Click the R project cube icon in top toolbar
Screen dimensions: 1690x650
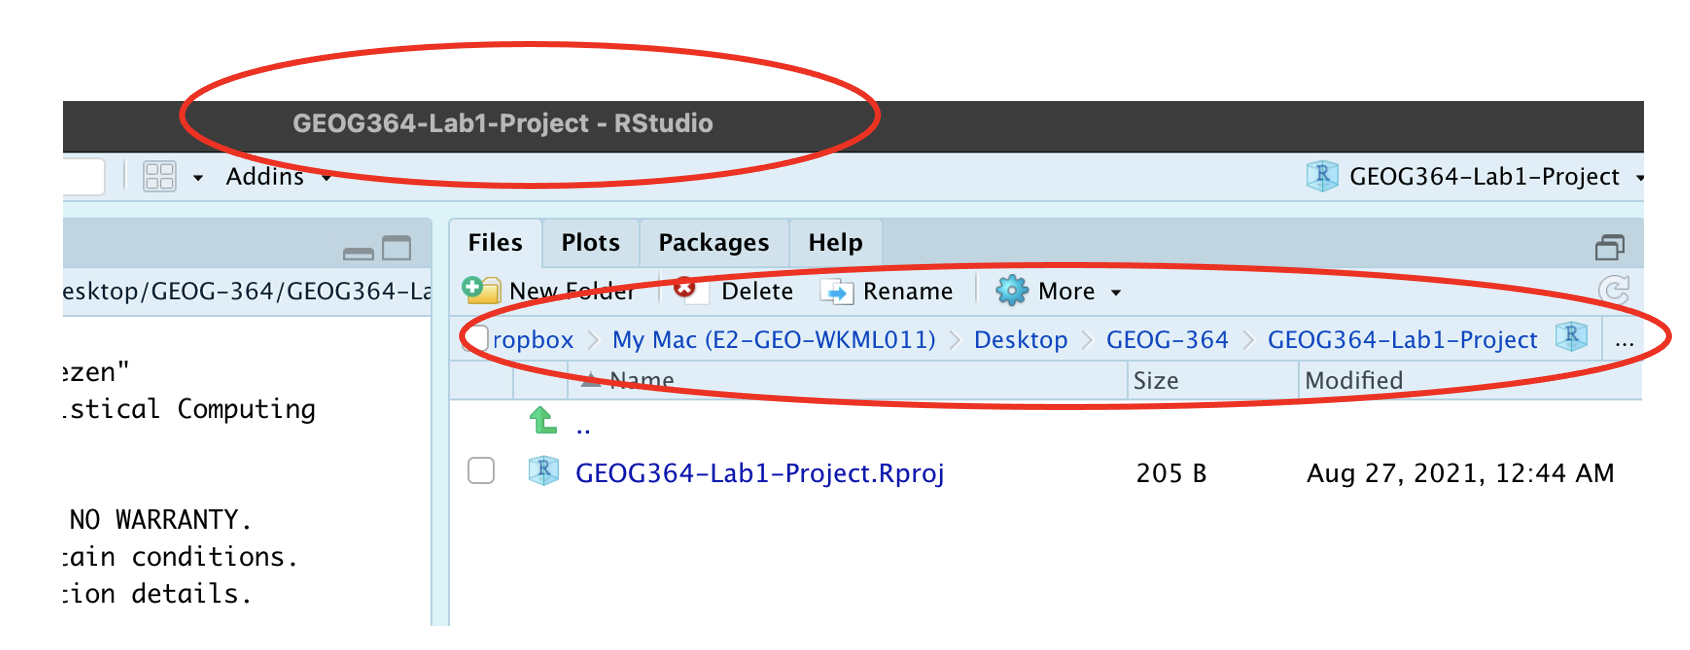(x=1322, y=176)
